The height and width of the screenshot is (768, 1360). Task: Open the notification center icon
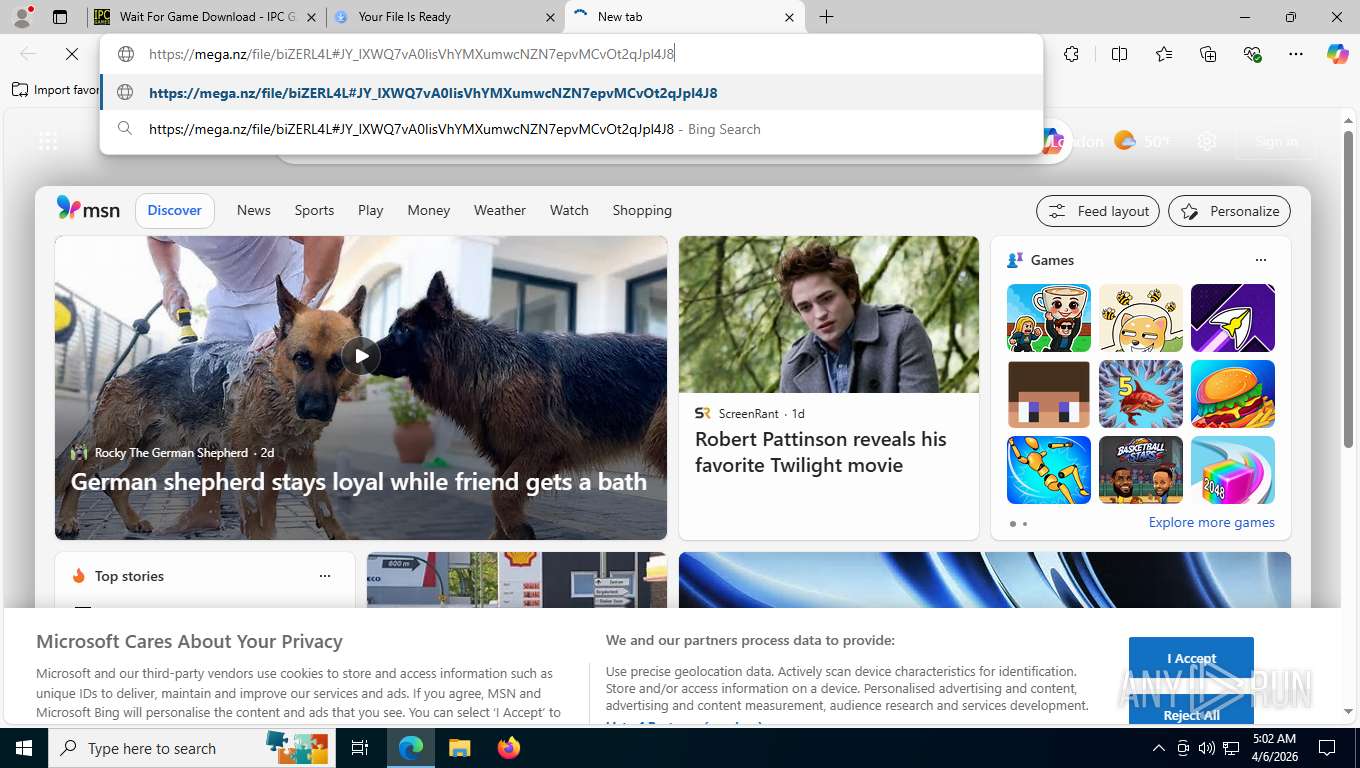(1327, 748)
